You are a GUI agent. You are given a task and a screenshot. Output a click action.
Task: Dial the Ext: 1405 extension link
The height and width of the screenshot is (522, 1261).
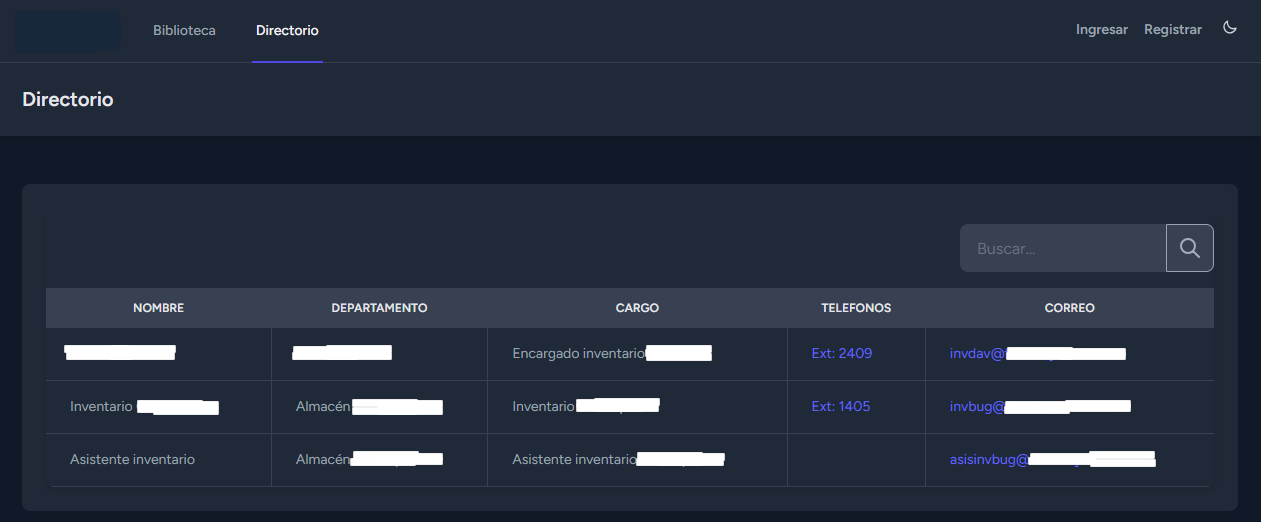point(840,406)
